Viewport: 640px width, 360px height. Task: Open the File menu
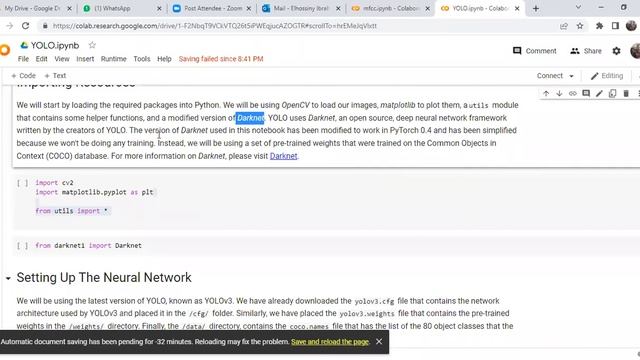[x=23, y=59]
